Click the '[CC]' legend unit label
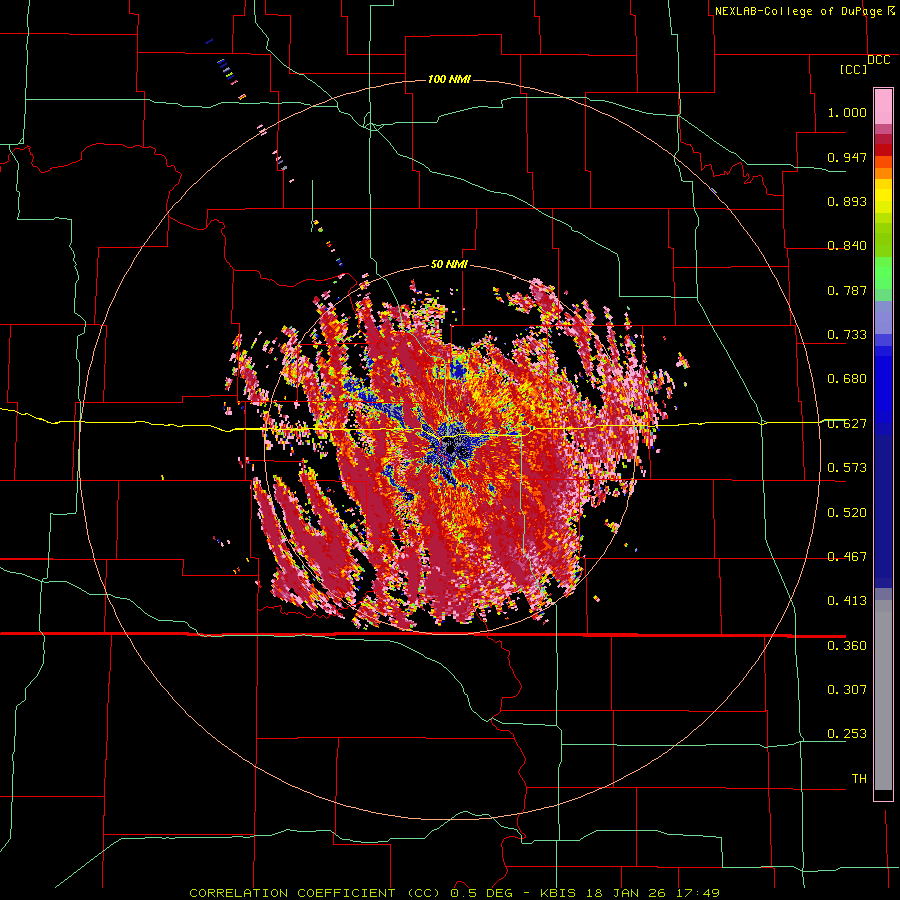Viewport: 900px width, 900px height. [853, 69]
